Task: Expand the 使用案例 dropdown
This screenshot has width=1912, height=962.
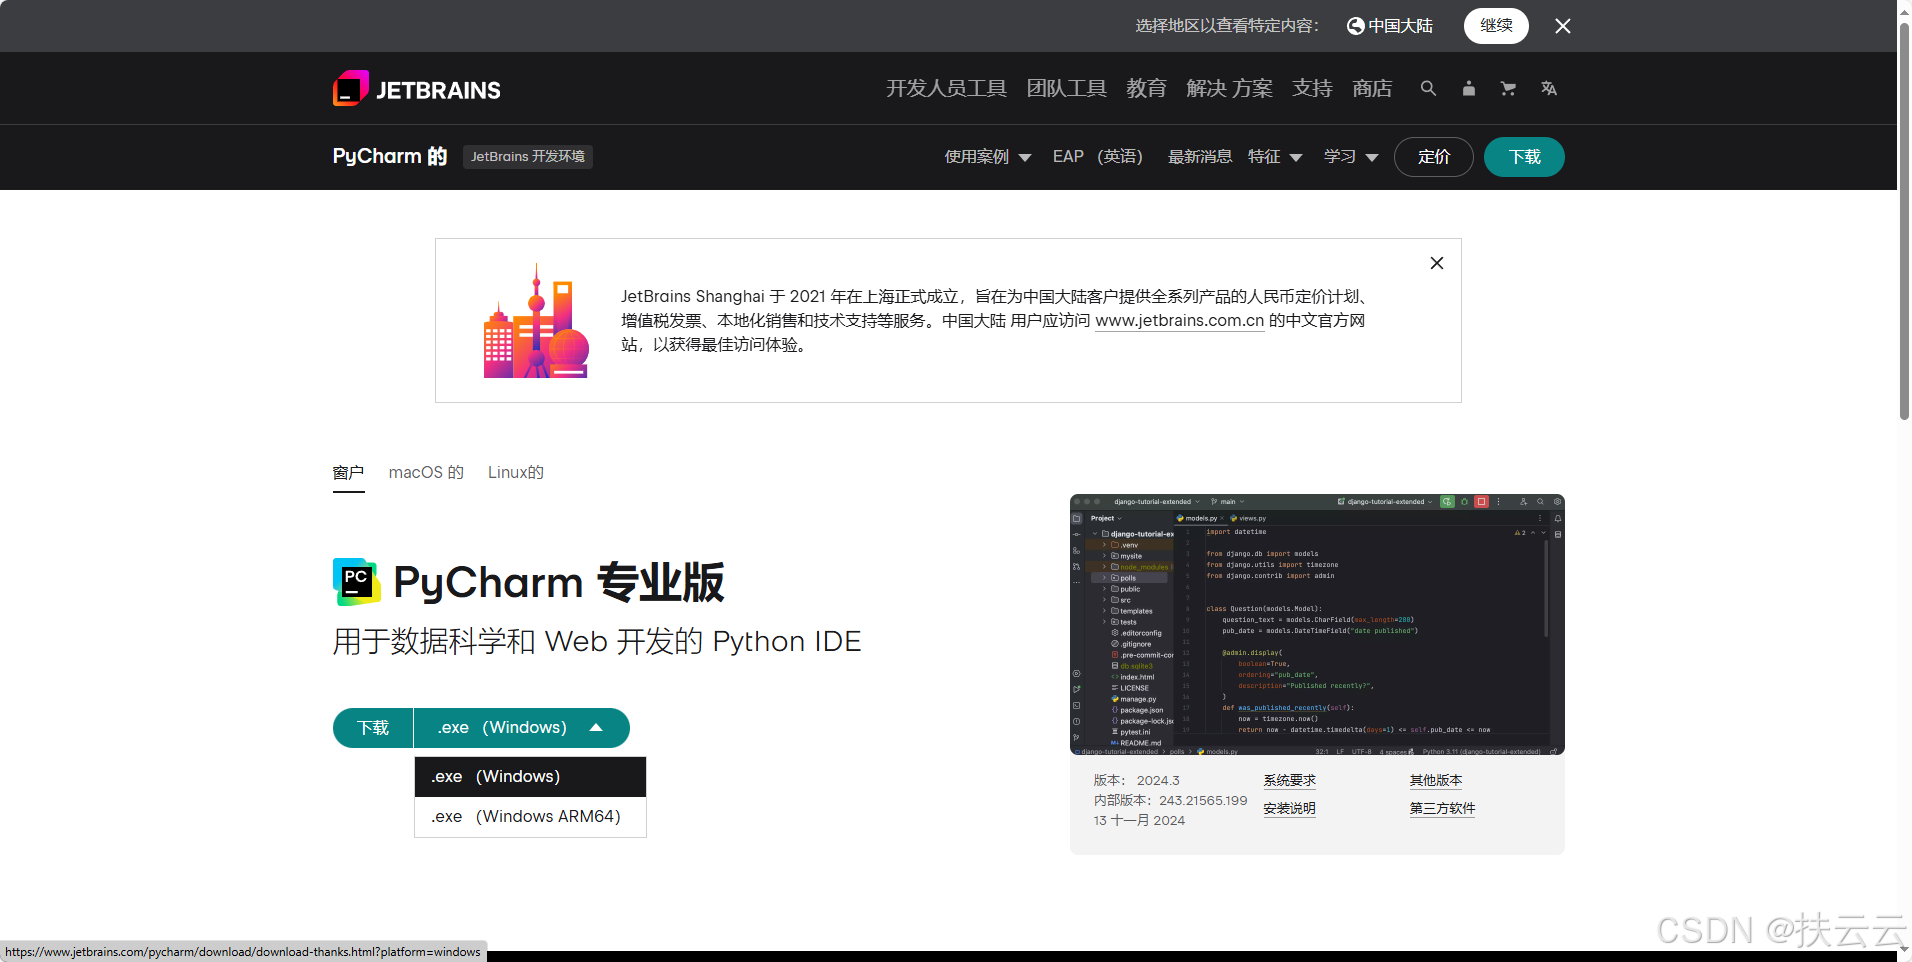Action: tap(988, 157)
